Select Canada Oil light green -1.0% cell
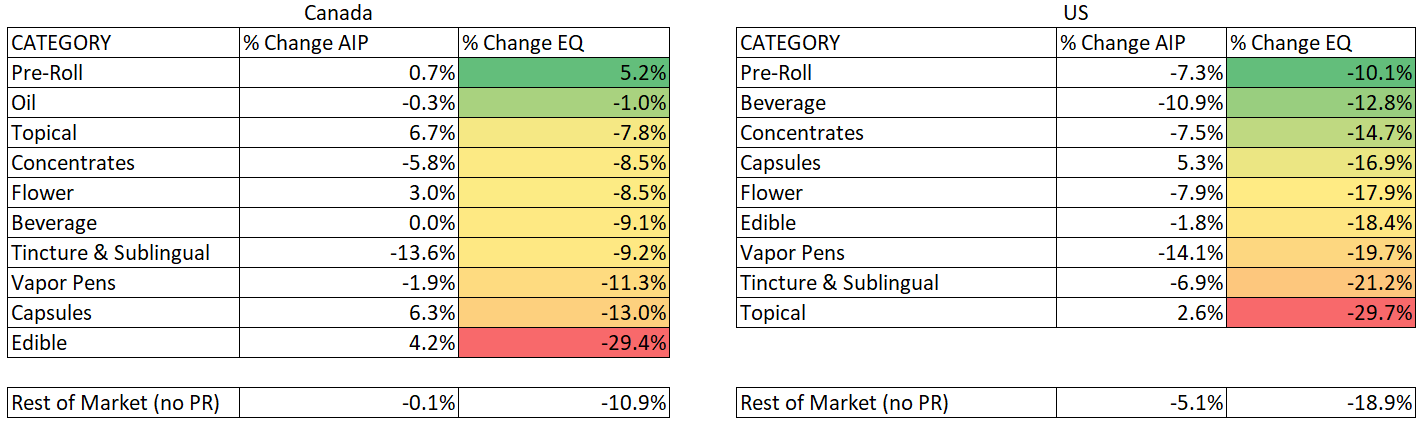The image size is (1427, 427). [x=564, y=103]
